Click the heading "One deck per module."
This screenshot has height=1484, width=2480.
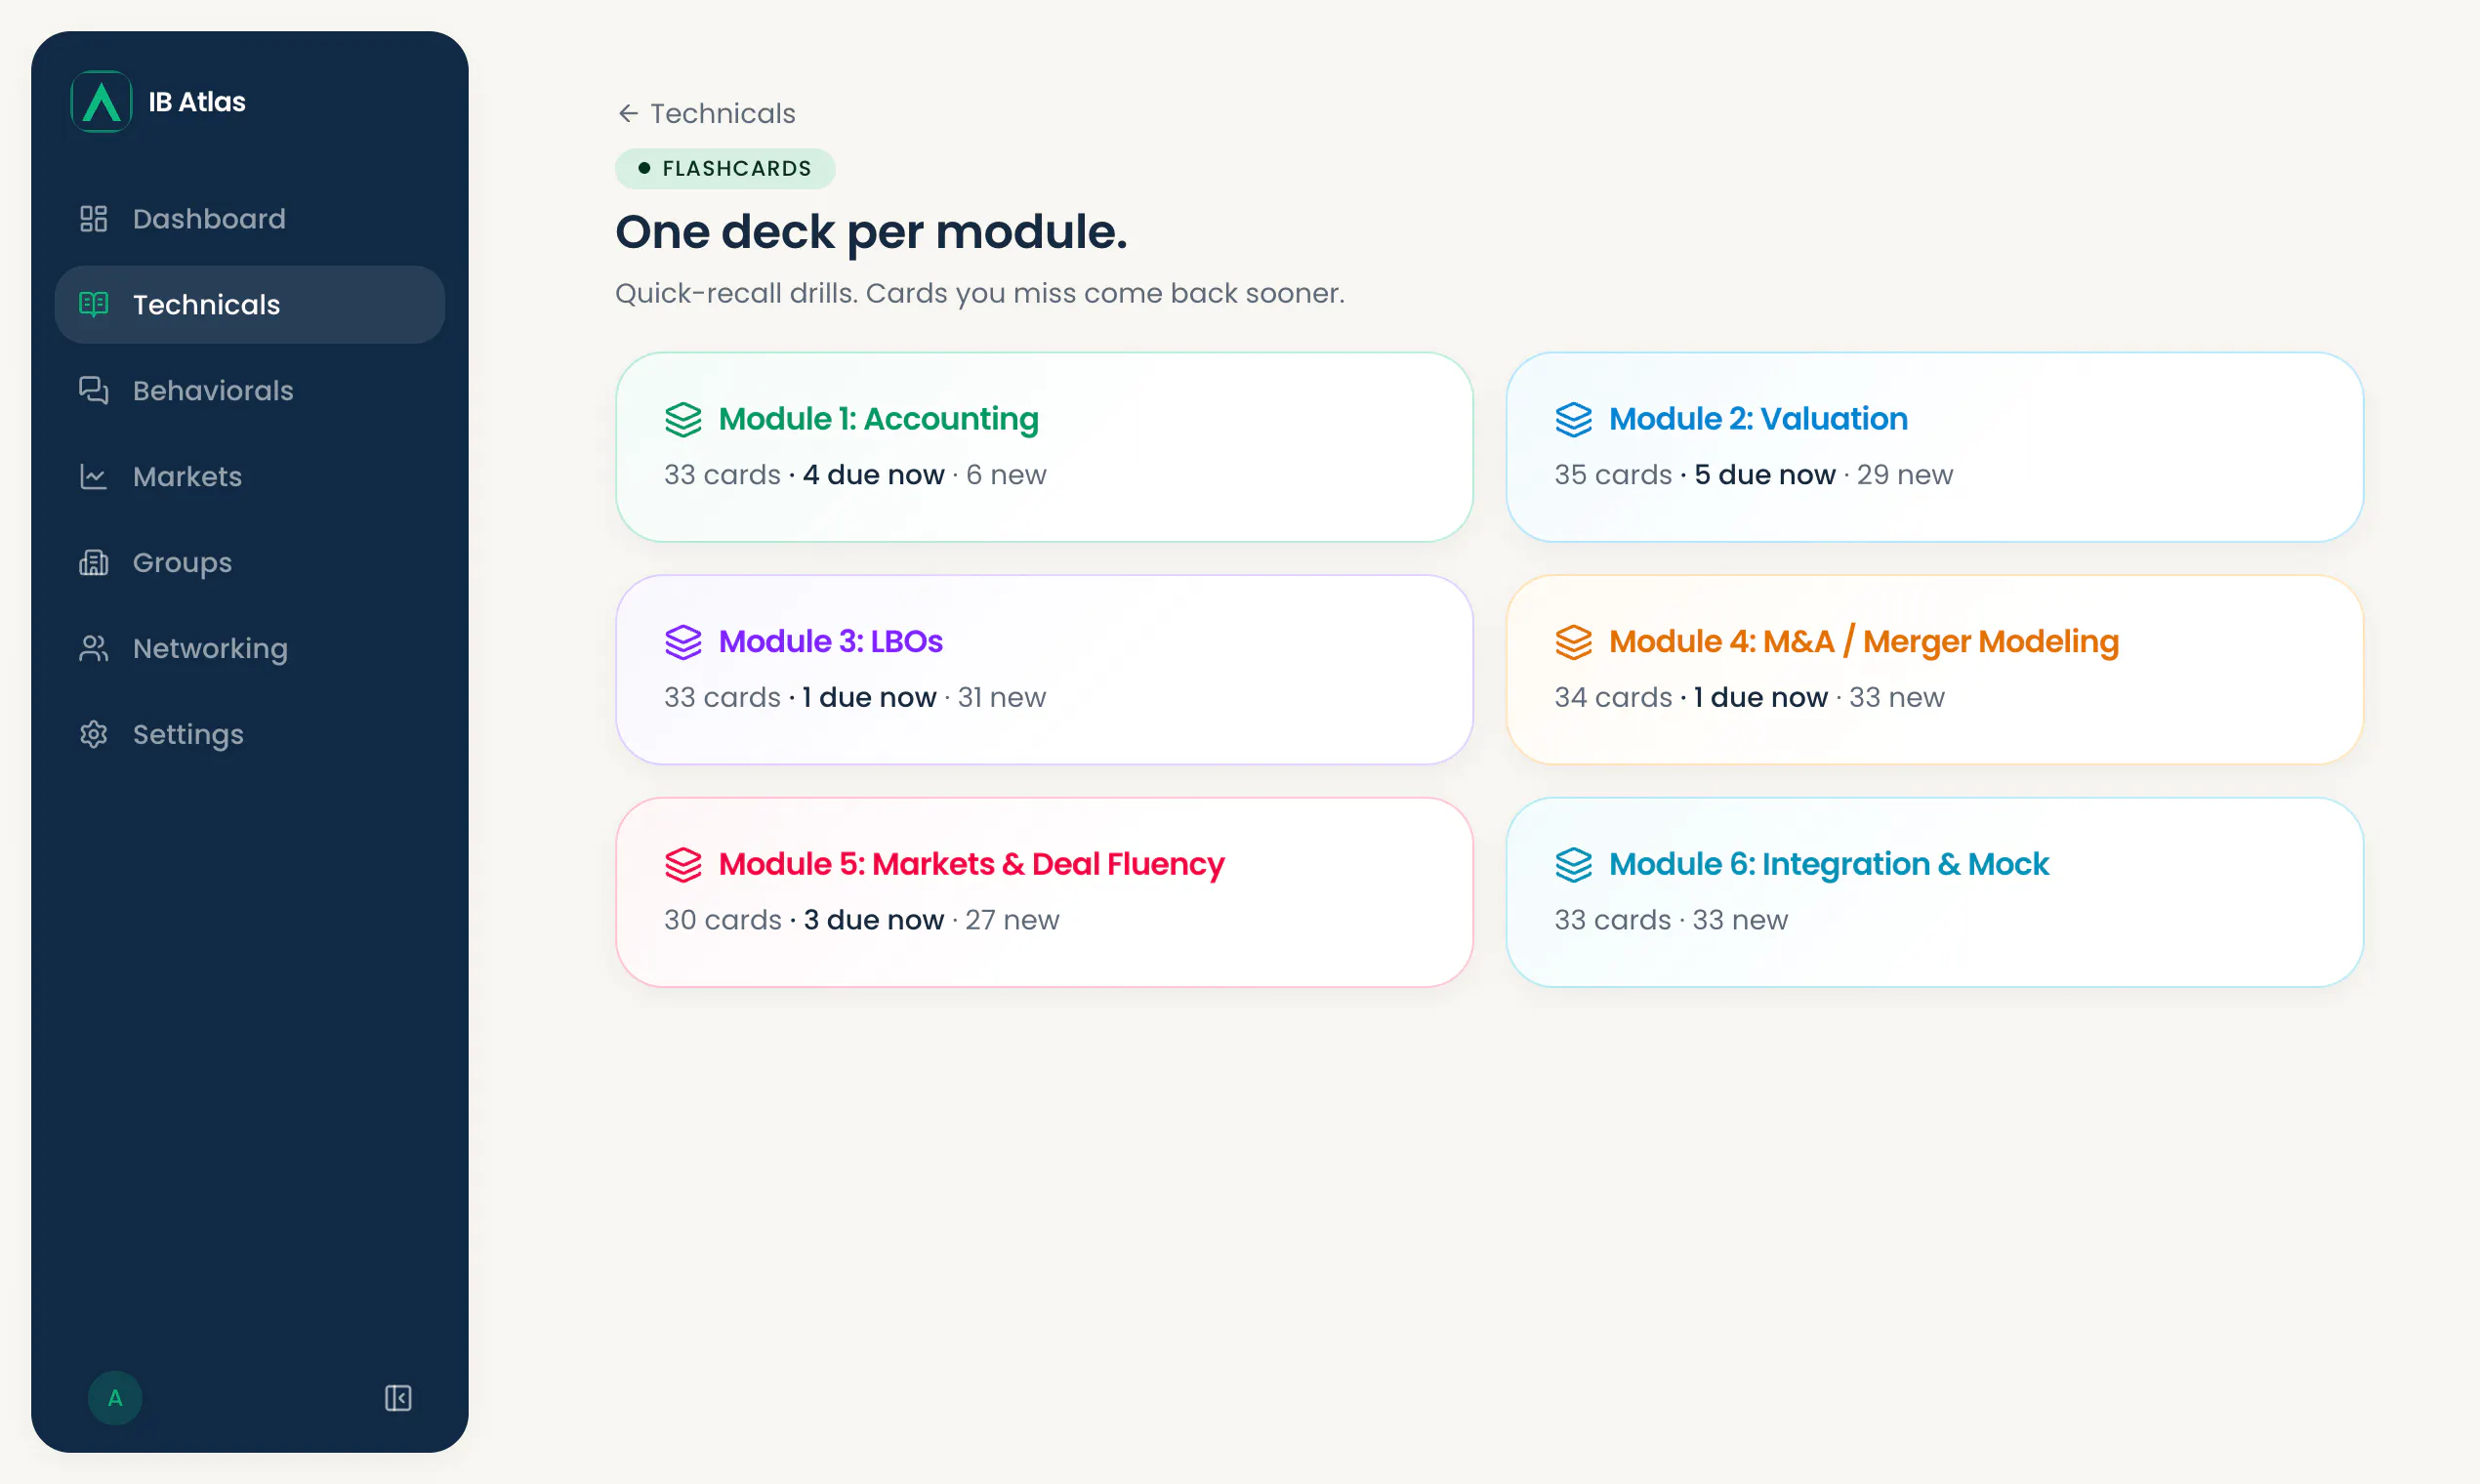point(871,233)
